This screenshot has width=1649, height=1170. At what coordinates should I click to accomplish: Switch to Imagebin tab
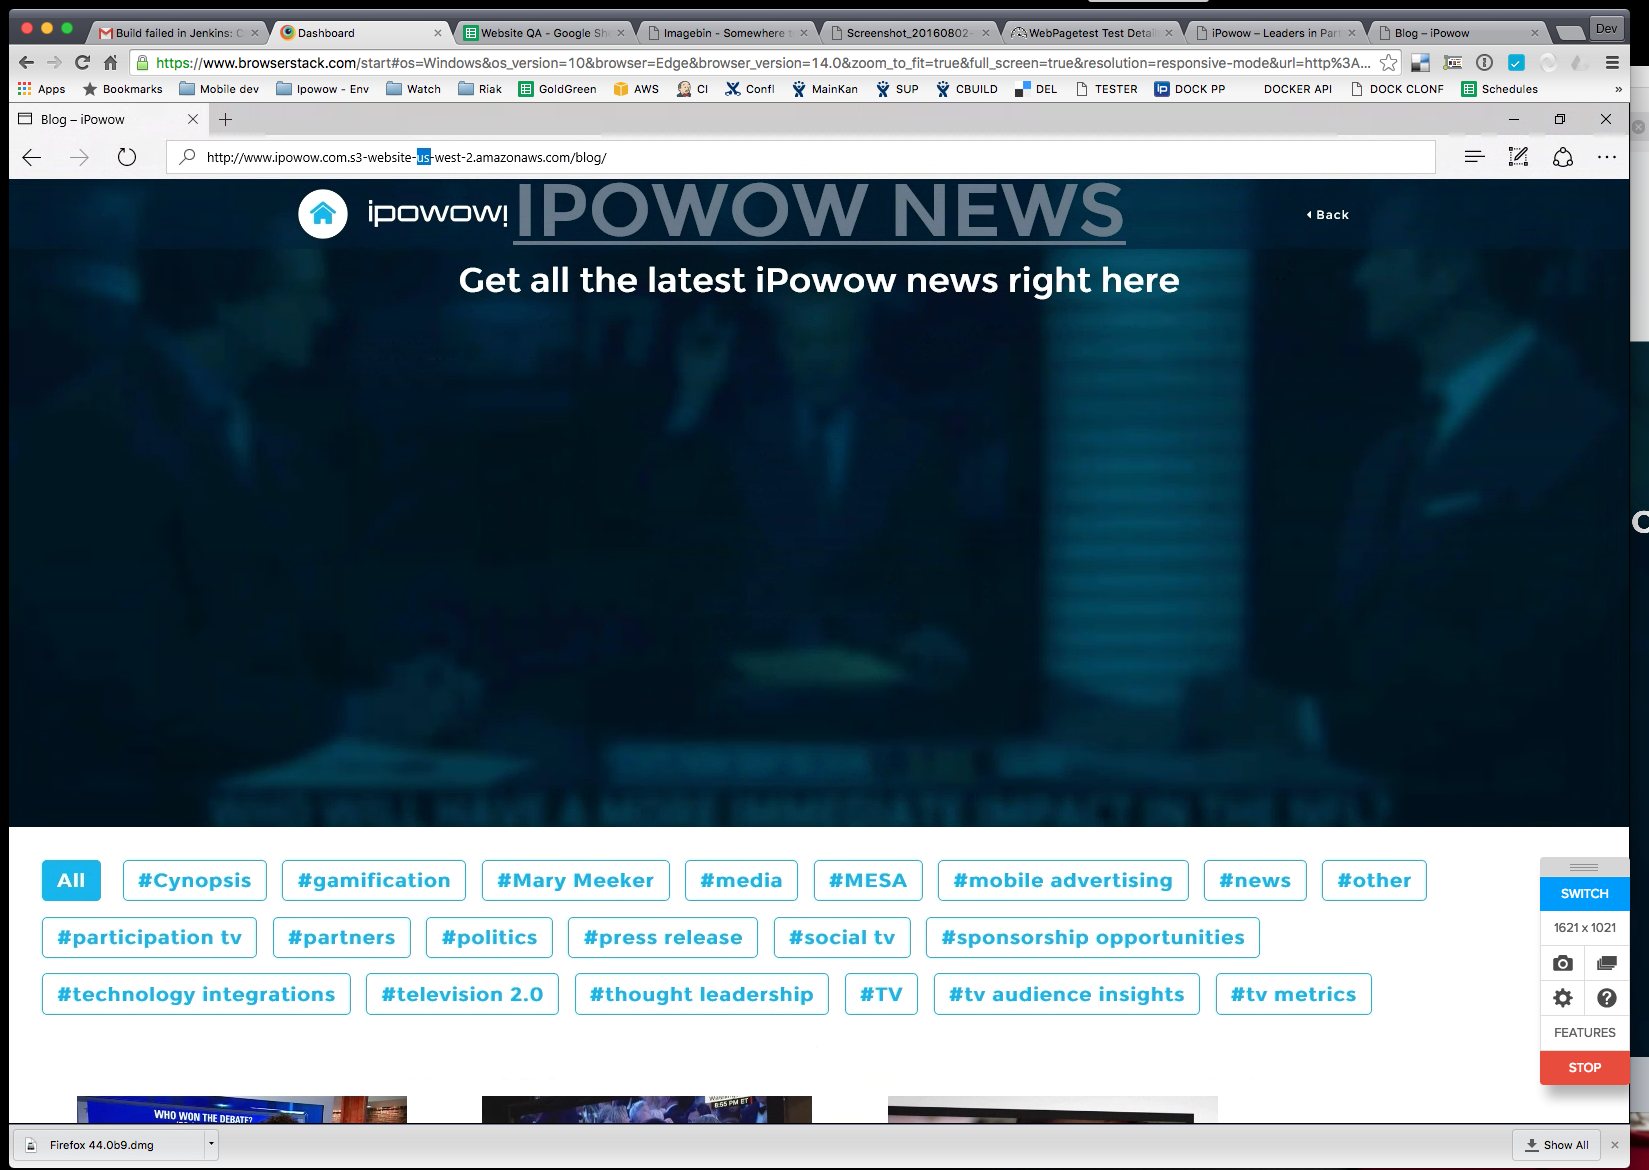point(726,33)
